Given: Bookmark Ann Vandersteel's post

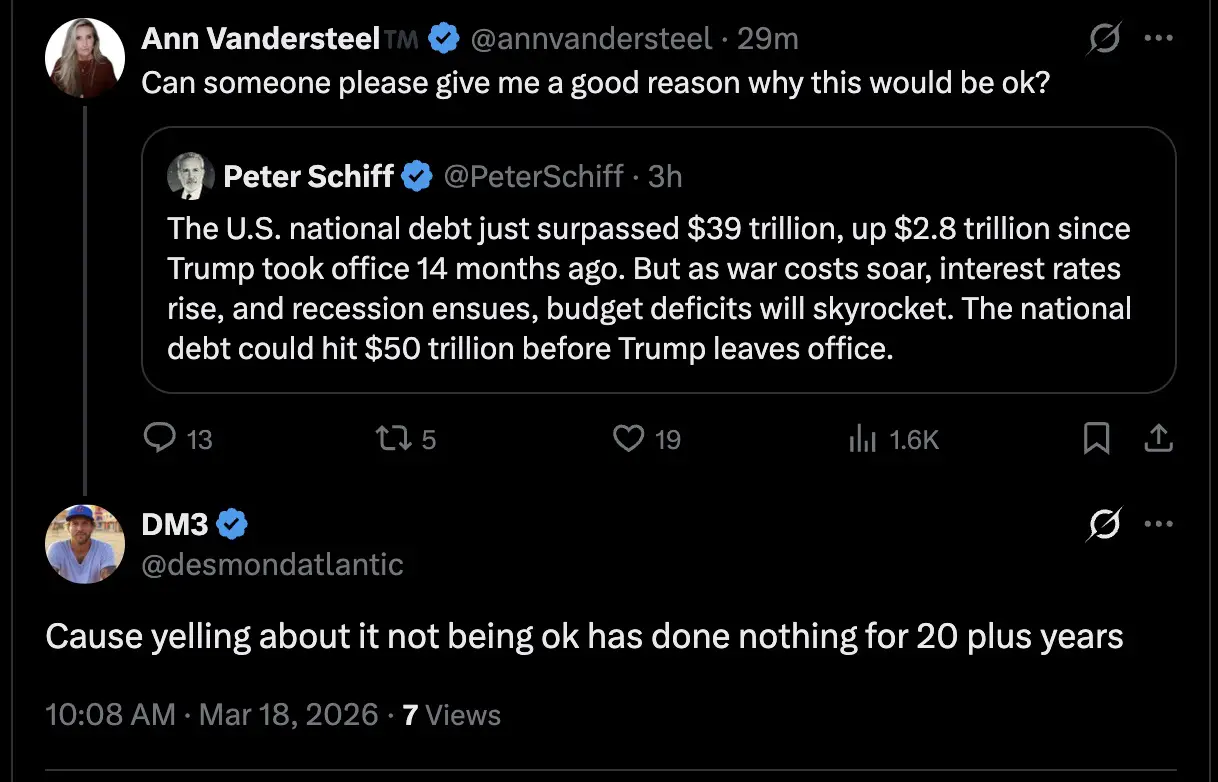Looking at the screenshot, I should [1097, 438].
